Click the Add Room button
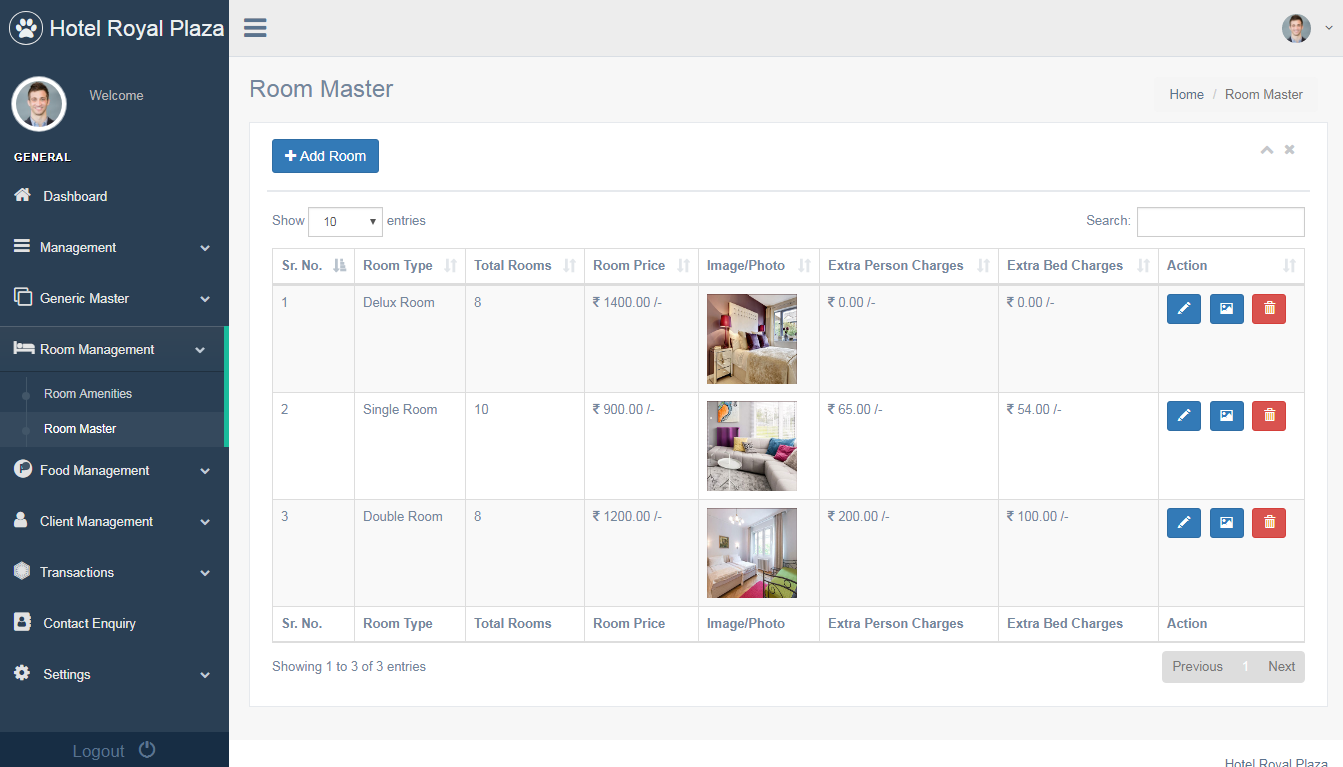 click(325, 156)
